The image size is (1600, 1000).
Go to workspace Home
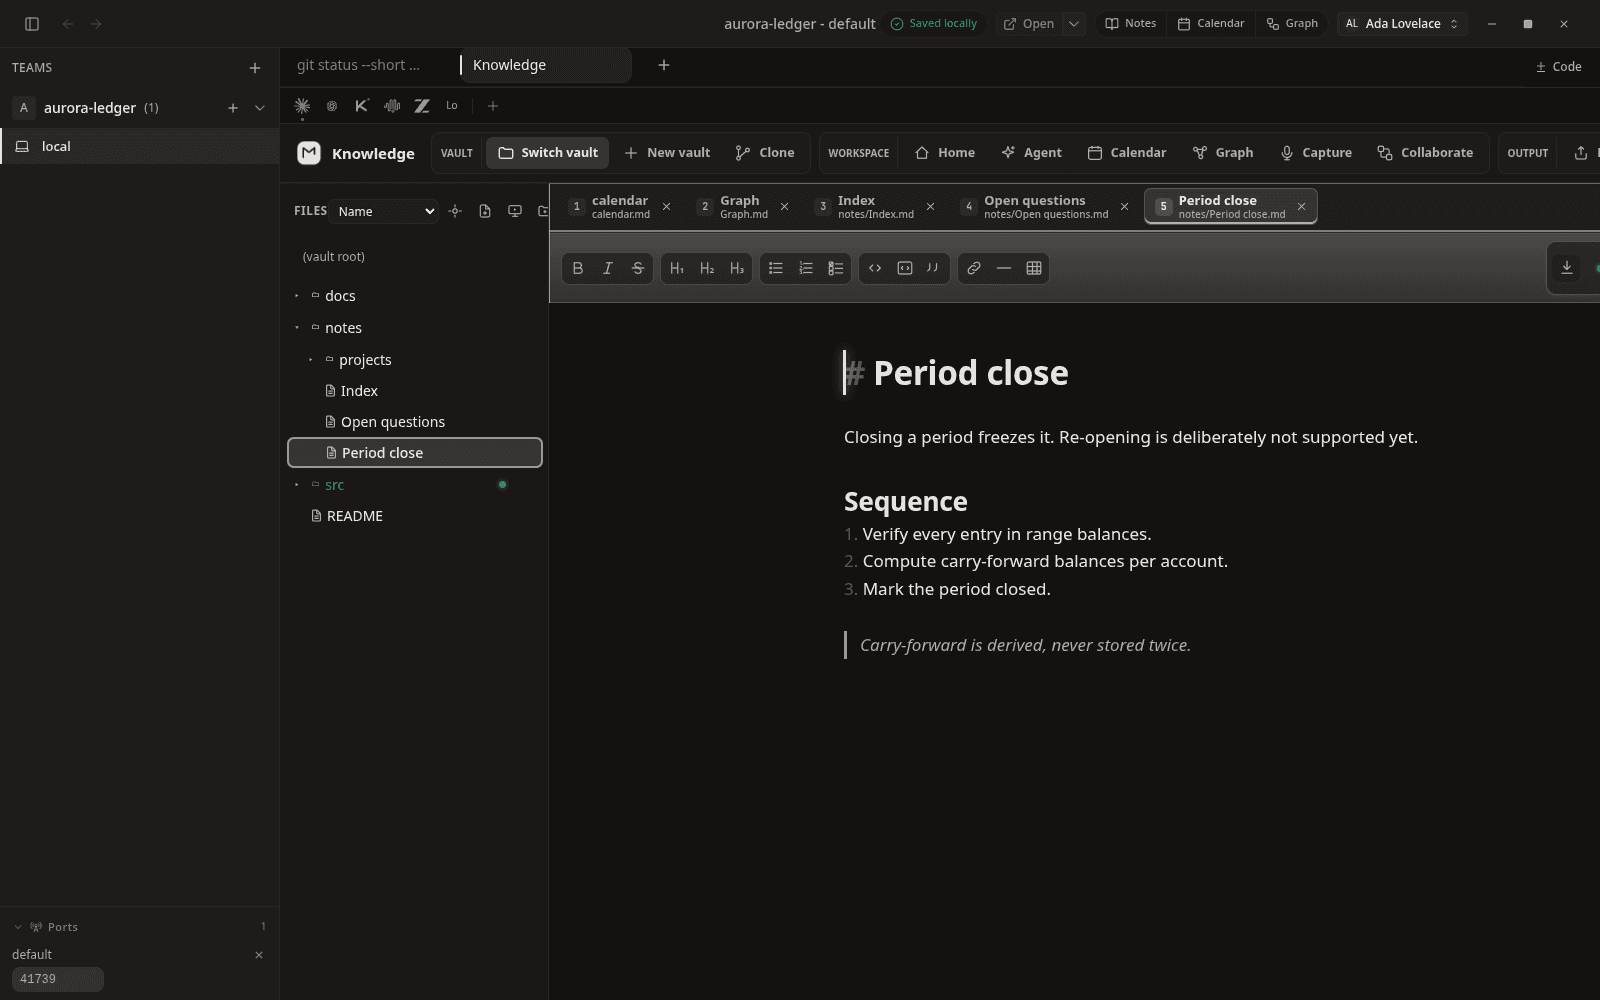[x=945, y=153]
